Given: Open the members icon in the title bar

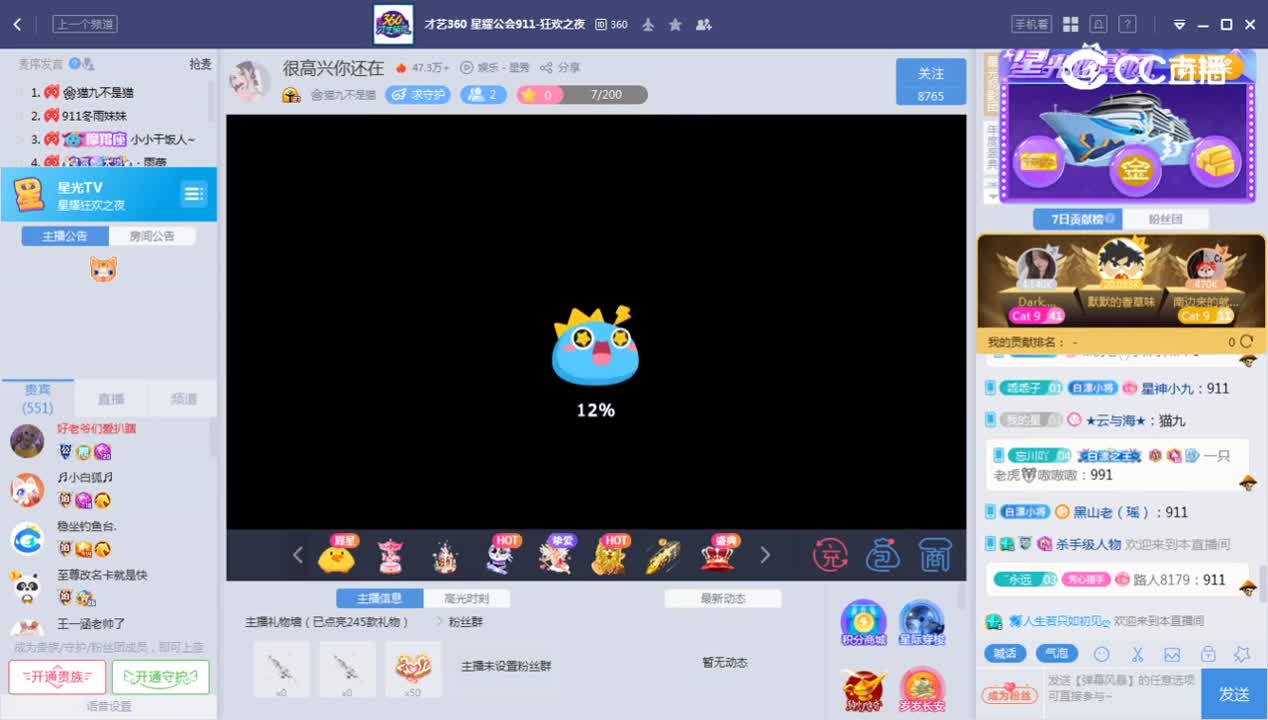Looking at the screenshot, I should tap(703, 24).
